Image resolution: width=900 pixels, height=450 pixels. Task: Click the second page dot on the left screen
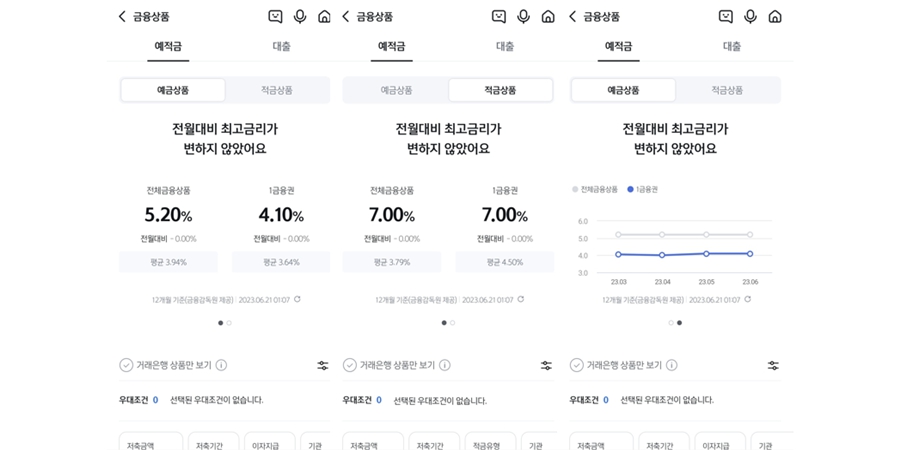point(229,323)
